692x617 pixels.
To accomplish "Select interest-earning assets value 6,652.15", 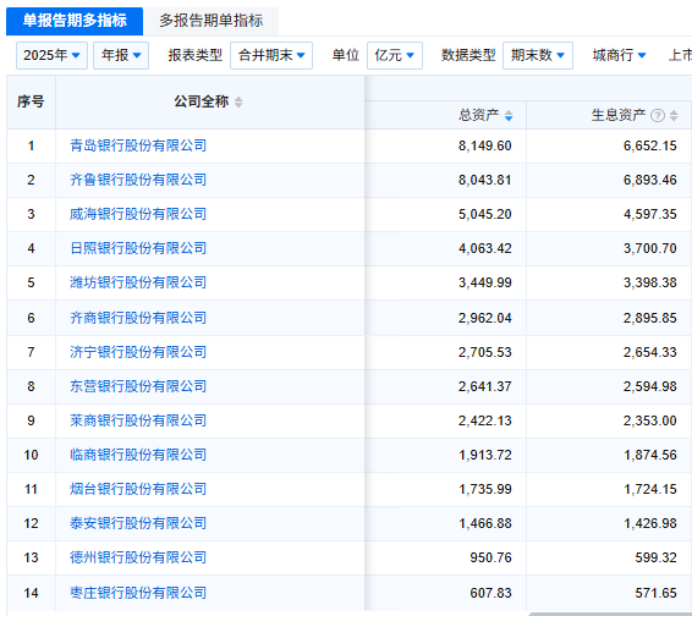I will tap(650, 146).
